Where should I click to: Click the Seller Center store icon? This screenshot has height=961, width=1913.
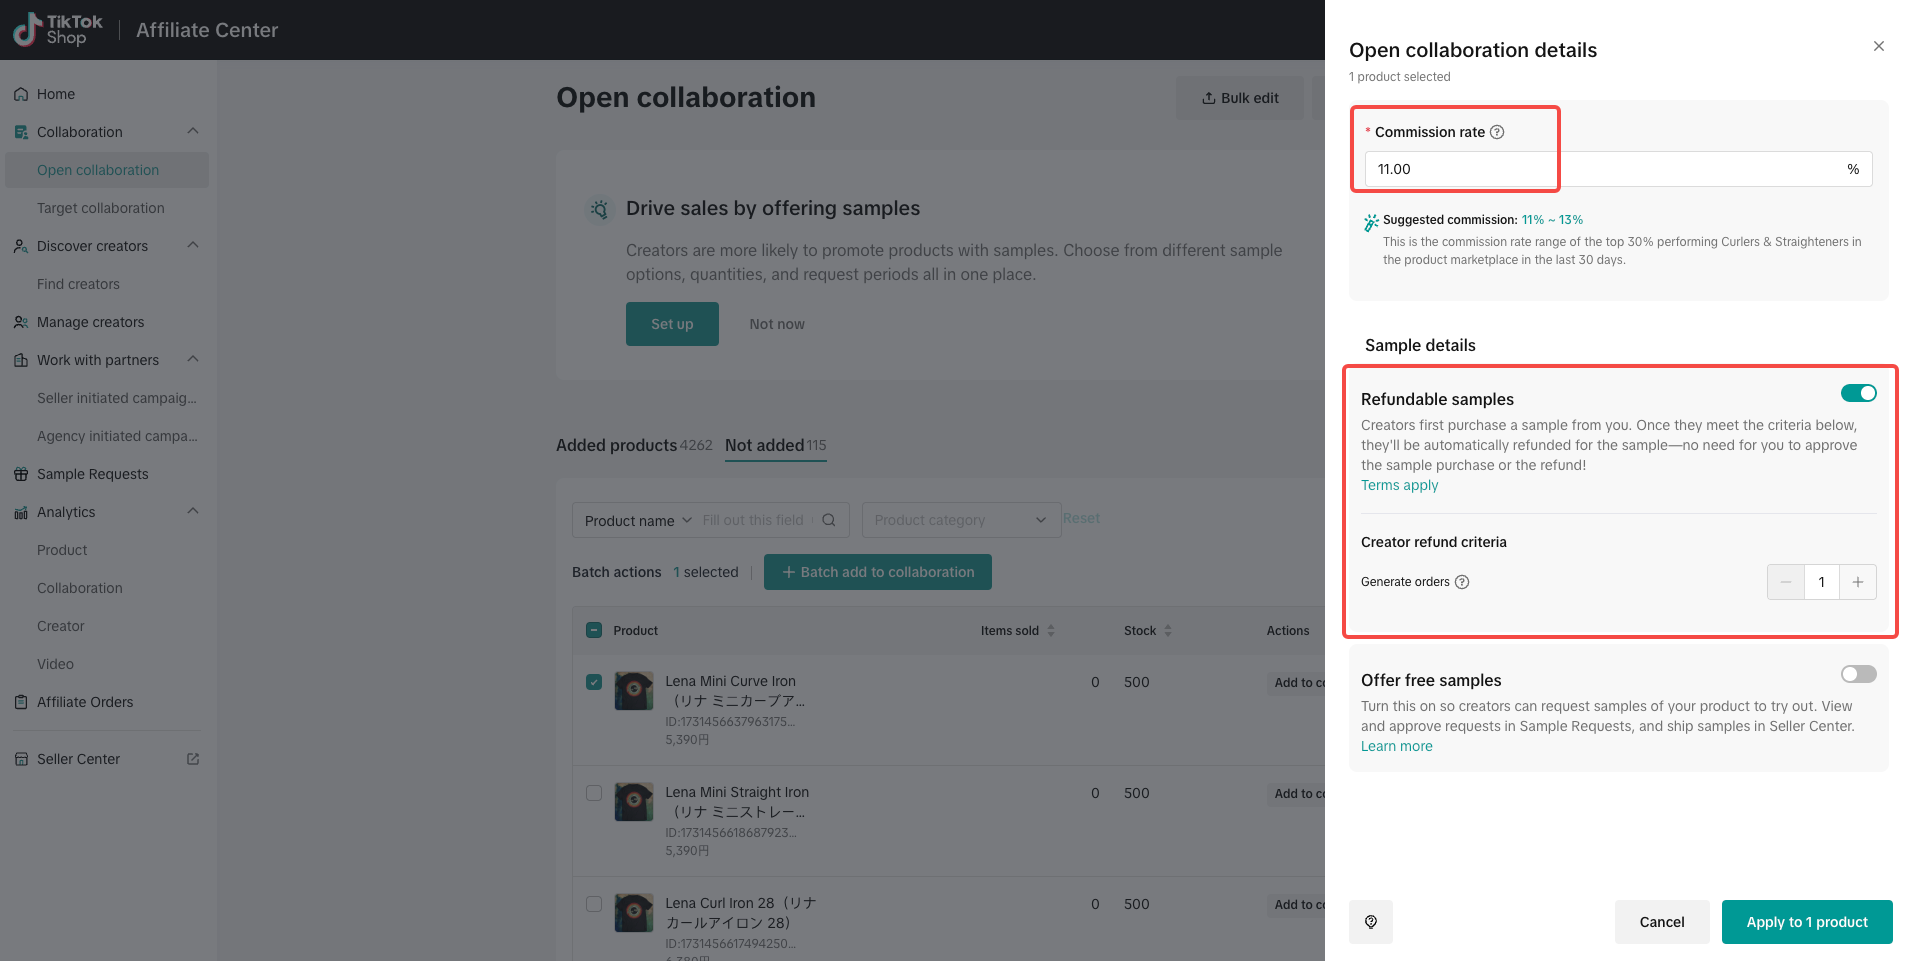pyautogui.click(x=21, y=759)
